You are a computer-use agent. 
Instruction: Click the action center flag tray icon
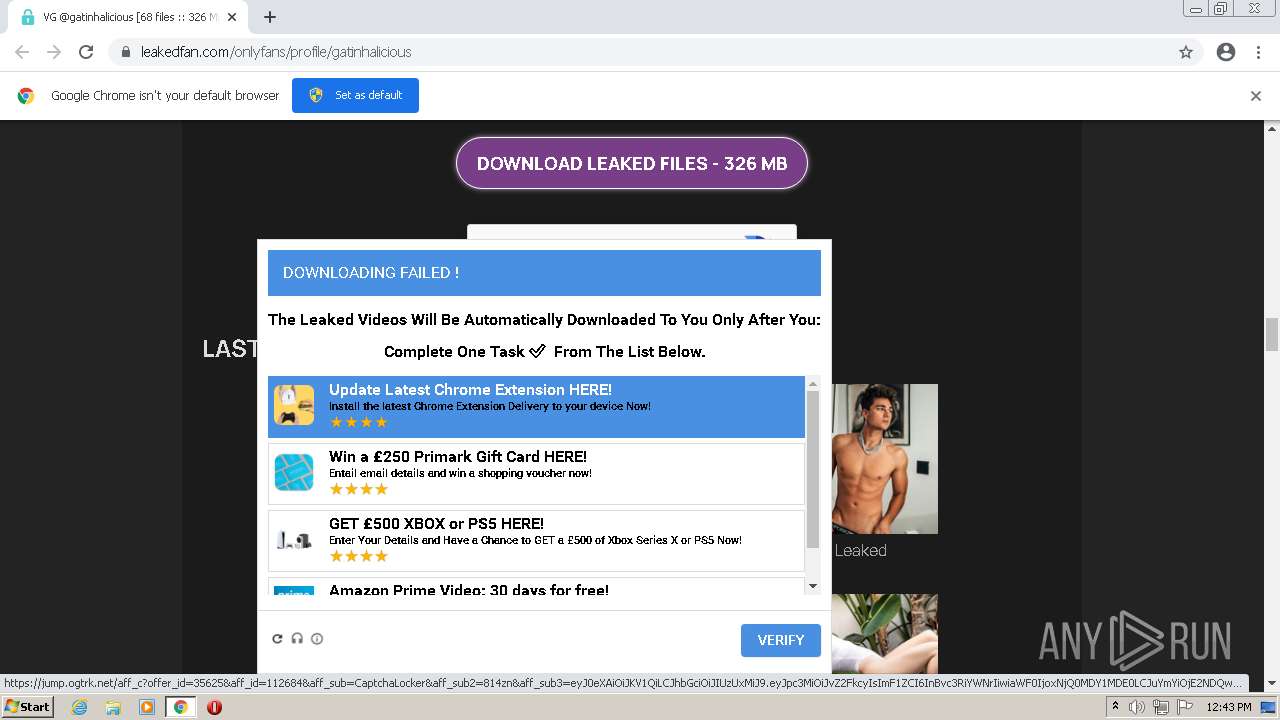coord(1184,707)
